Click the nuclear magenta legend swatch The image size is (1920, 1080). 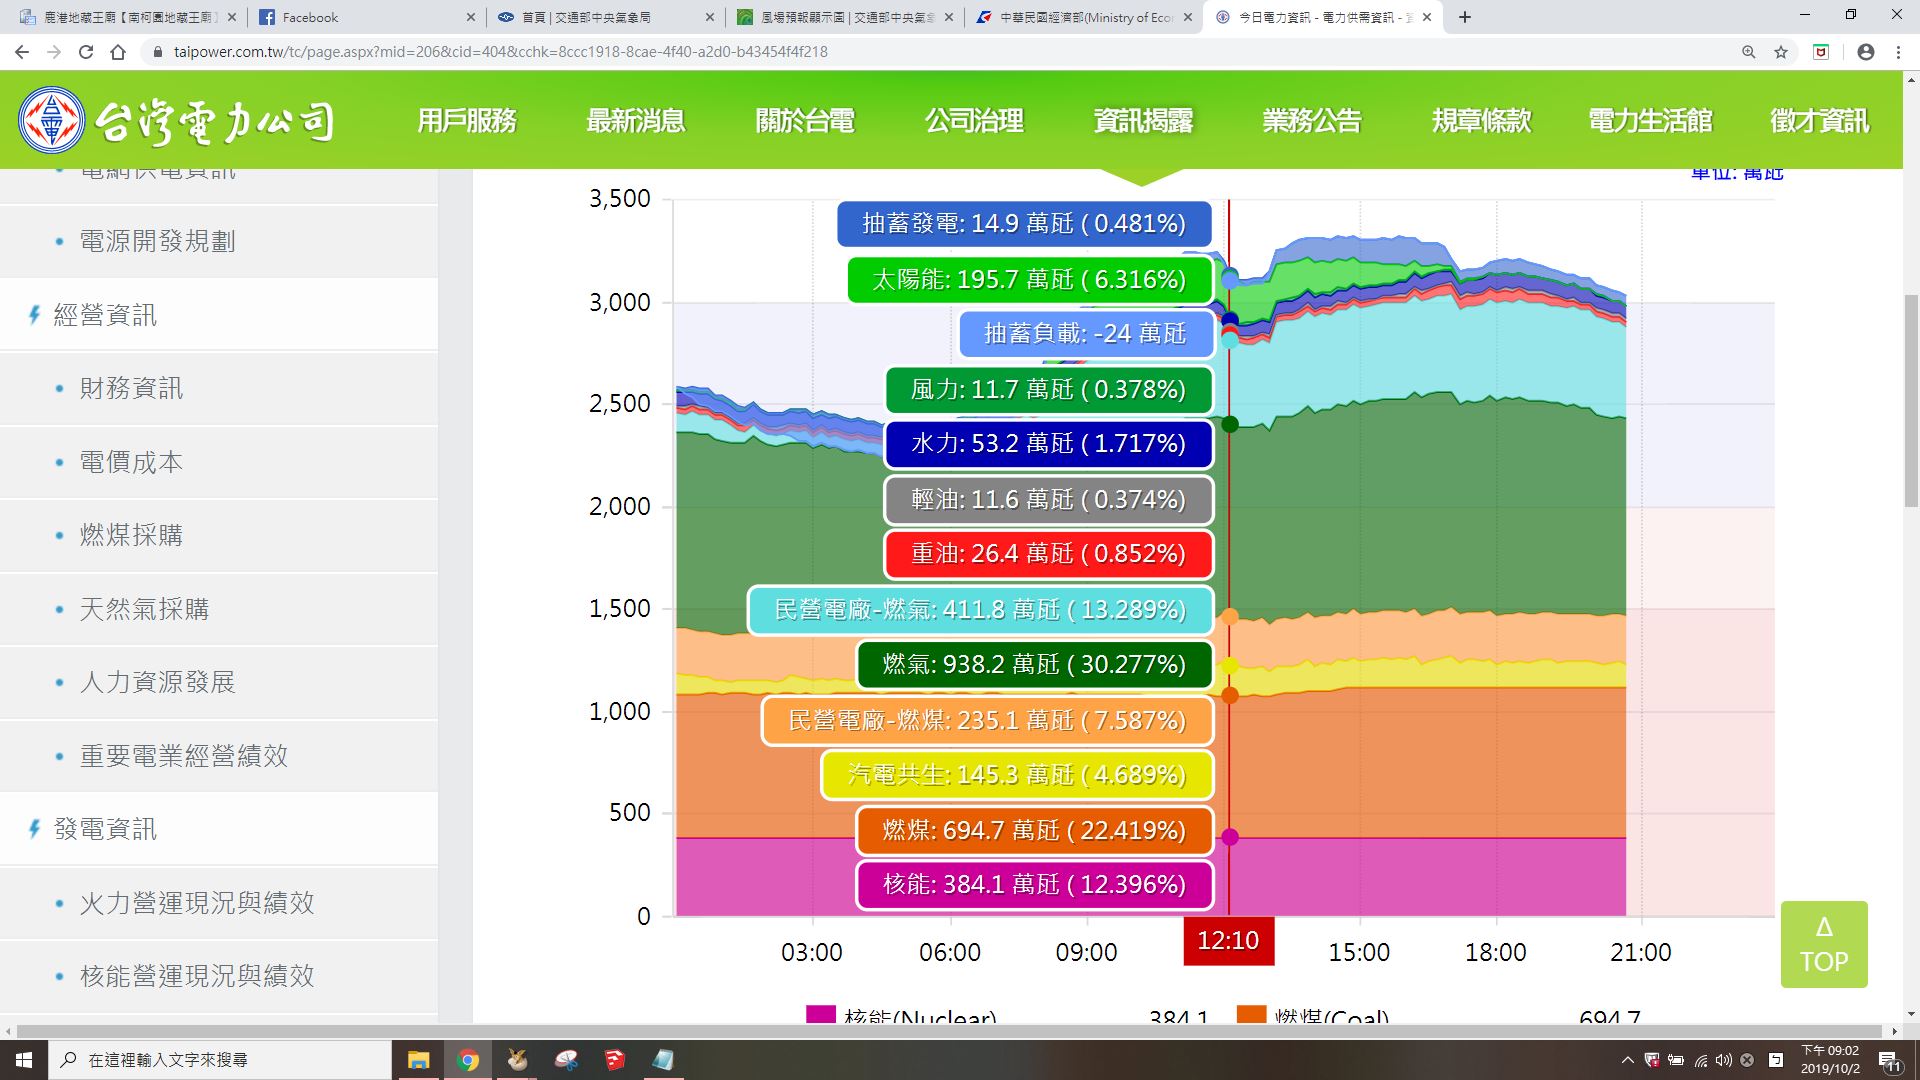(x=821, y=1013)
